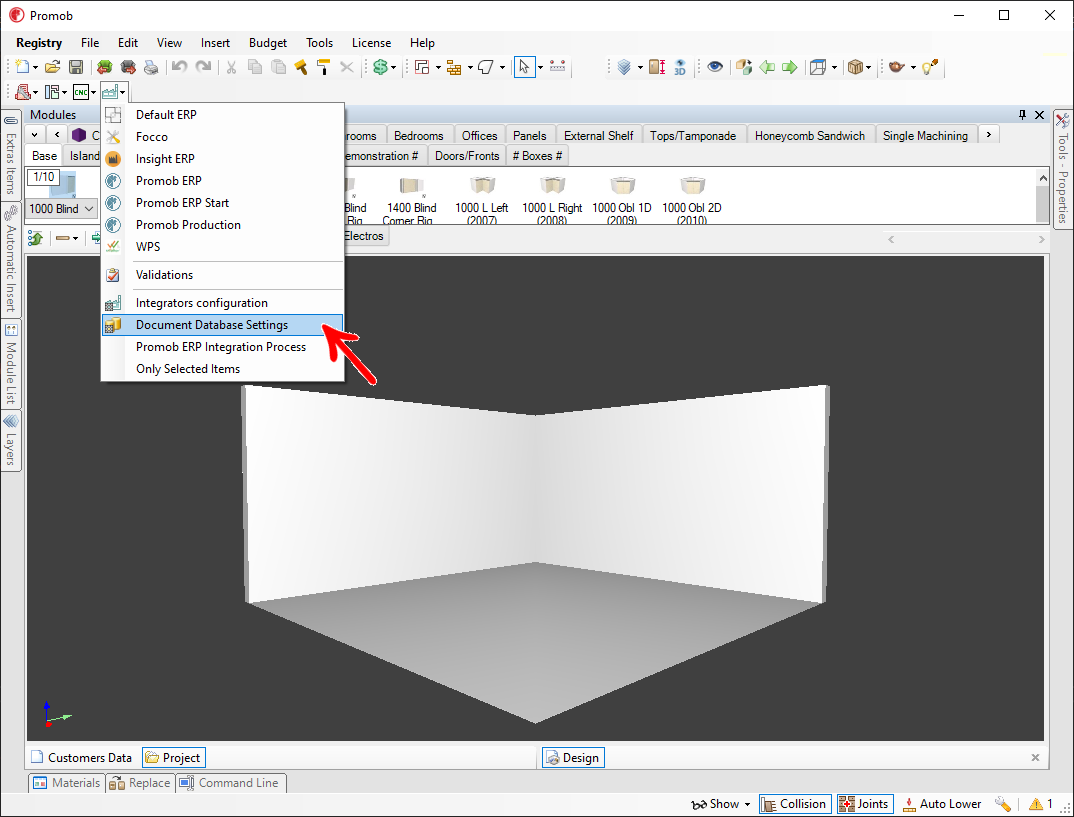Open the Doors/Fronts sub-tab
1074x817 pixels.
(x=467, y=155)
